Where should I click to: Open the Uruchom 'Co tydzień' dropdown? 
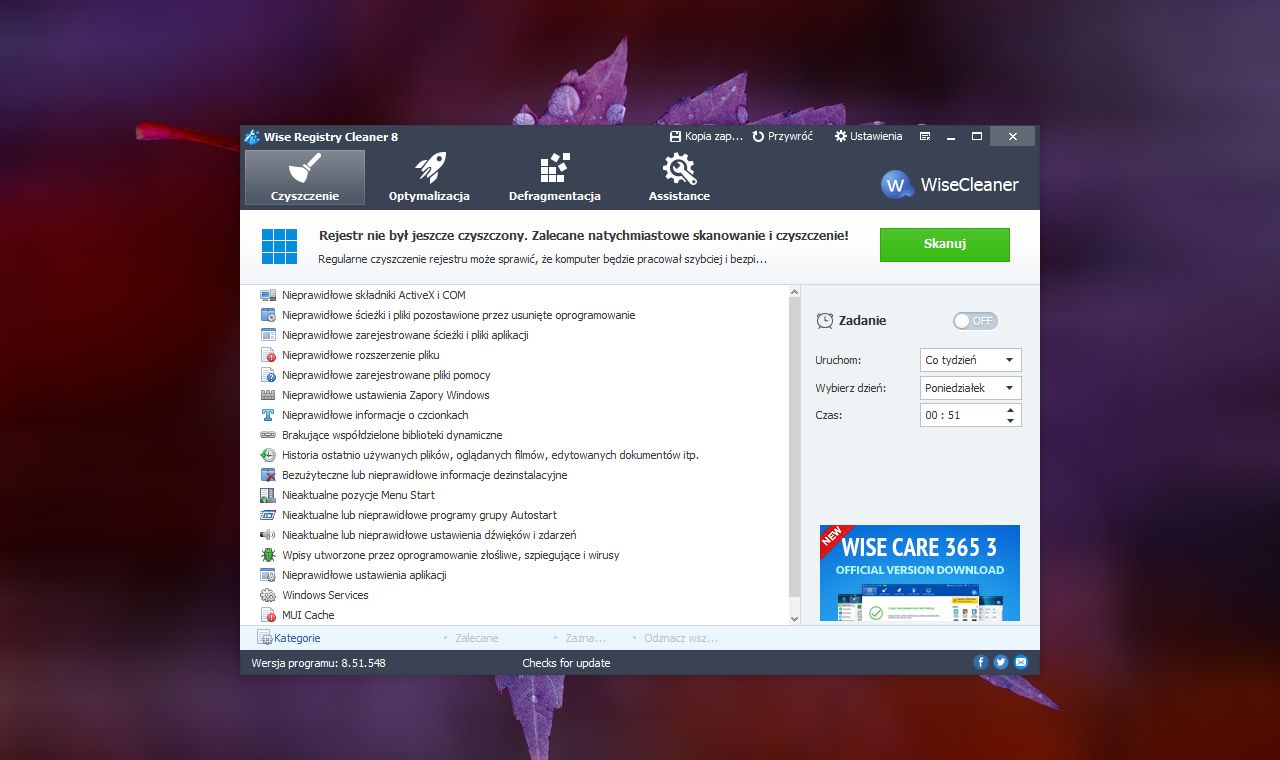[x=970, y=360]
